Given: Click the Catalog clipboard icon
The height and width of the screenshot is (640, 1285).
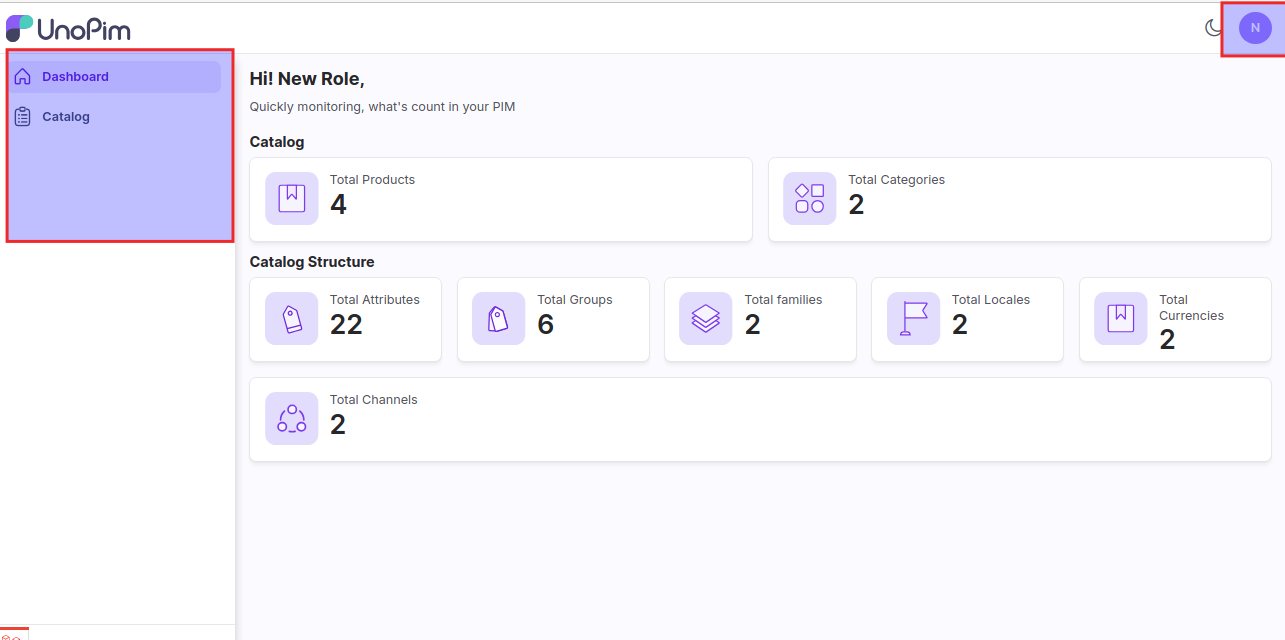Looking at the screenshot, I should 23,117.
